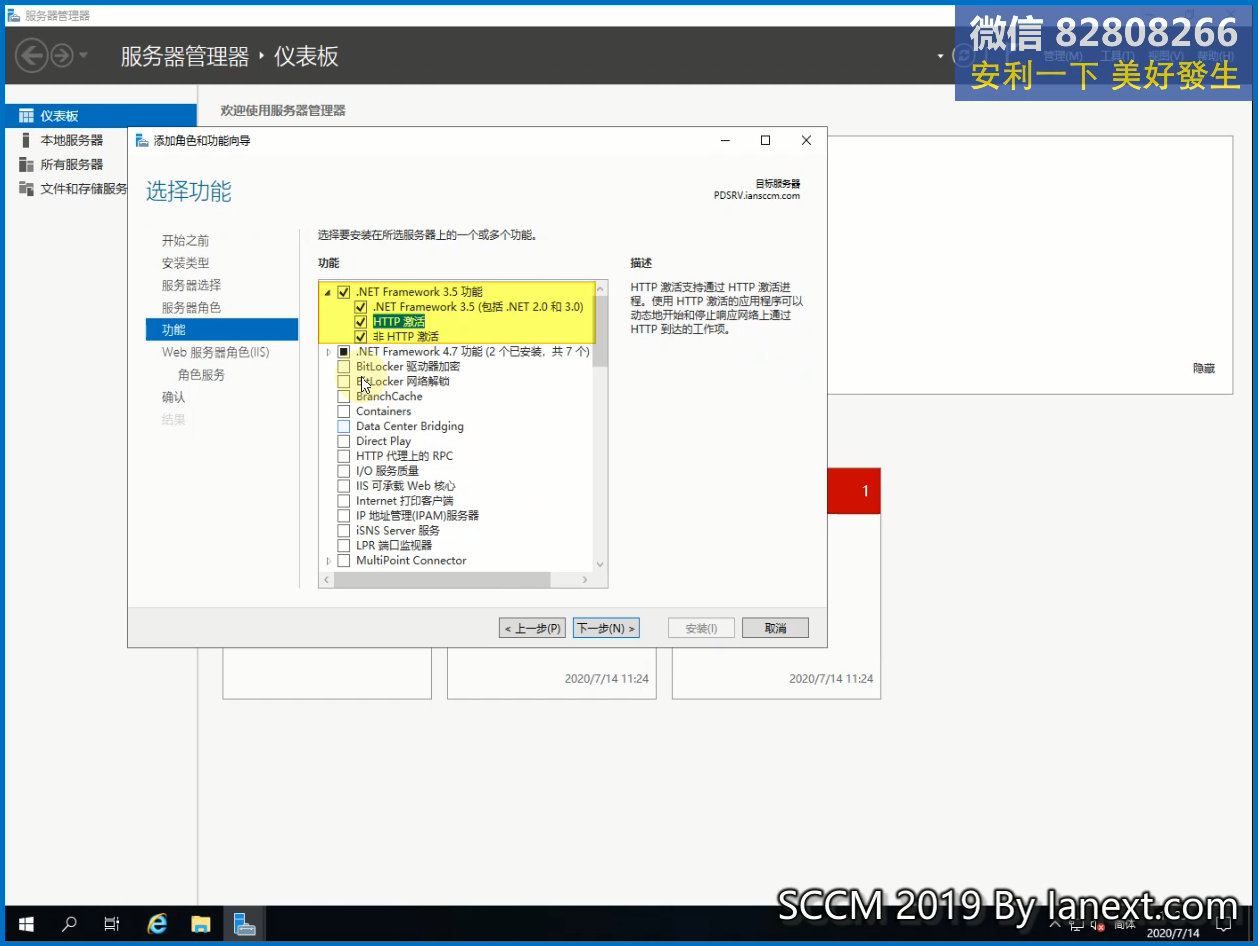Screen dimensions: 1258x946
Task: Click the vertical scrollbar thumb in feature list
Action: (x=600, y=331)
